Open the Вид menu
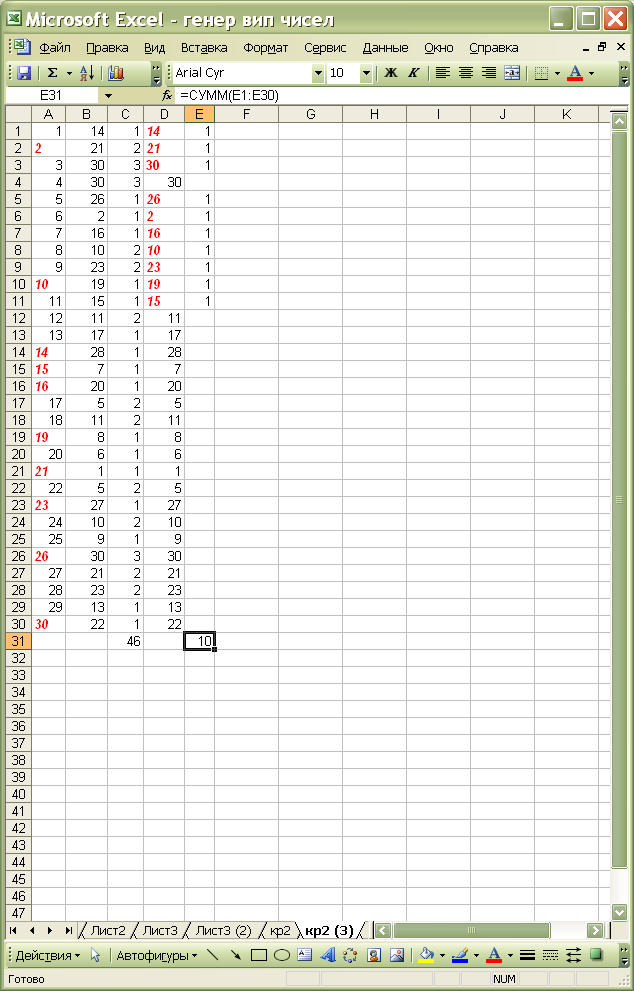 [154, 48]
